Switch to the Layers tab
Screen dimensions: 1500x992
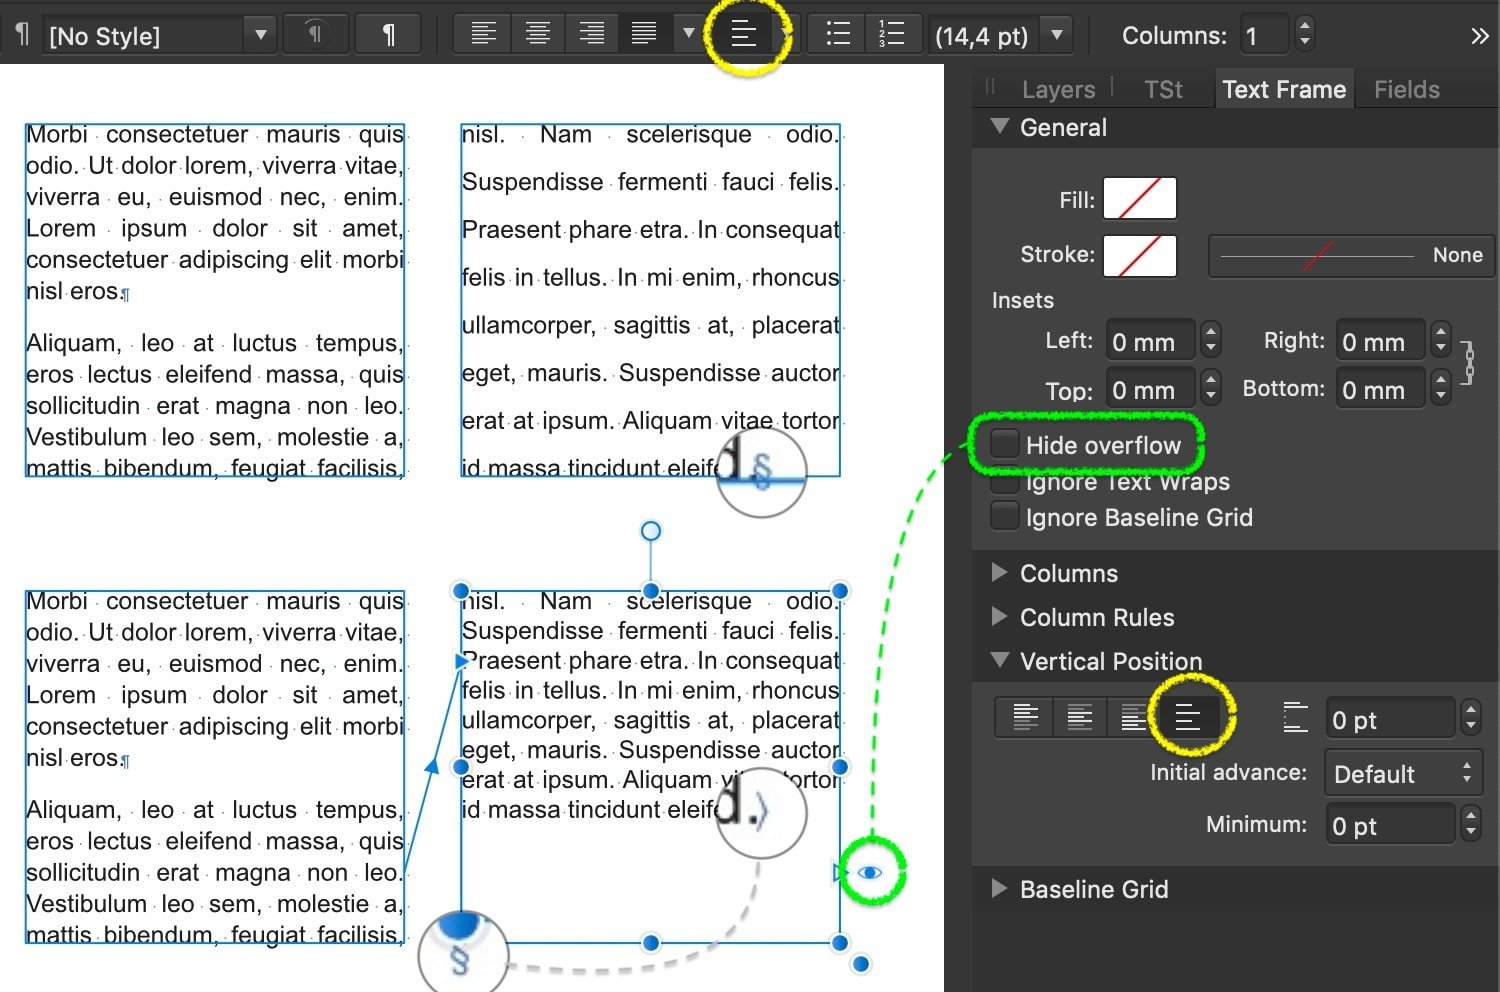coord(1058,90)
